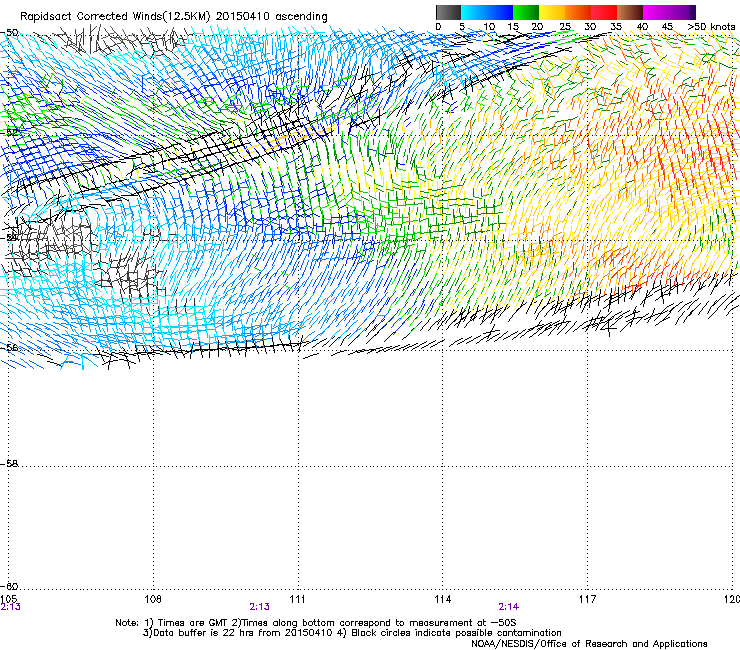The height and width of the screenshot is (650, 740).
Task: Click latitude label '-60' at bottom left
Action: 10,587
